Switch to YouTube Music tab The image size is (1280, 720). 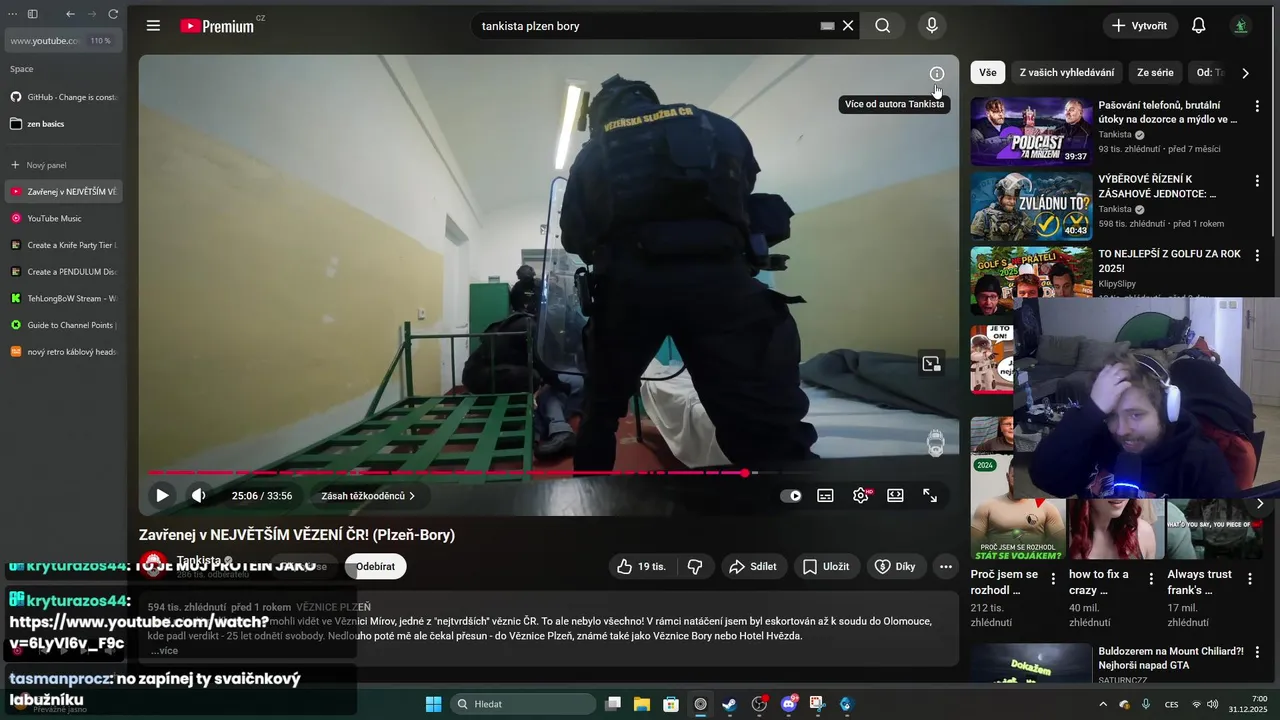tap(65, 218)
